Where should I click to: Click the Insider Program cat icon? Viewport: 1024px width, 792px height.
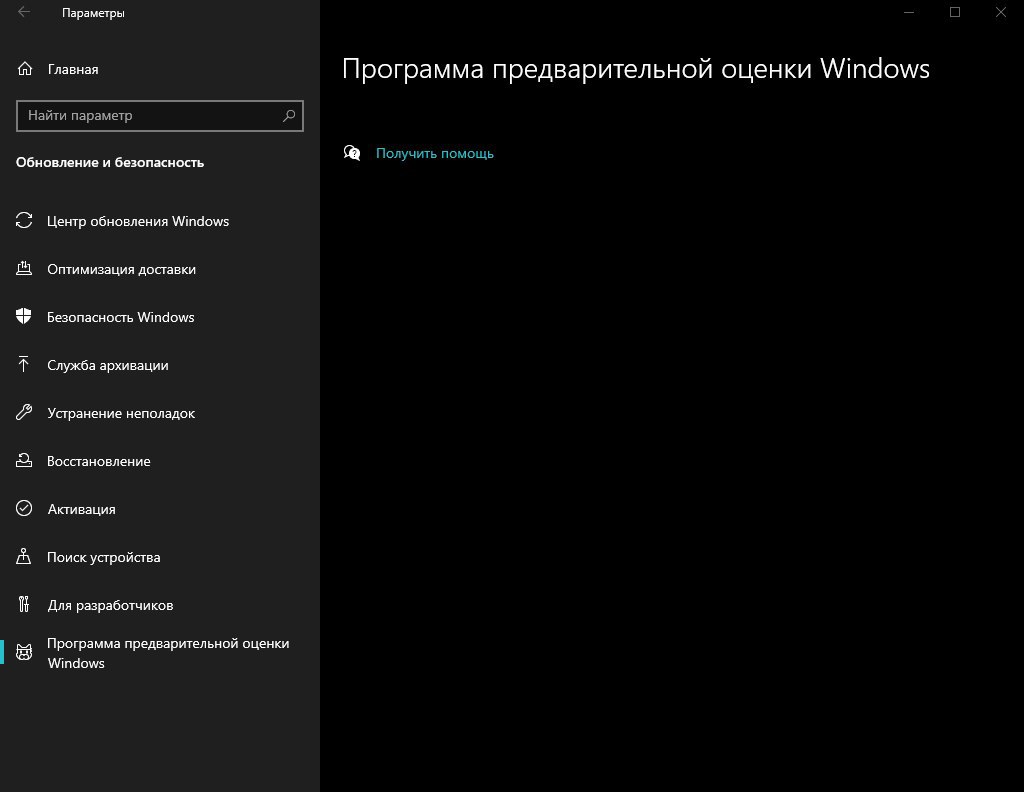tap(24, 652)
